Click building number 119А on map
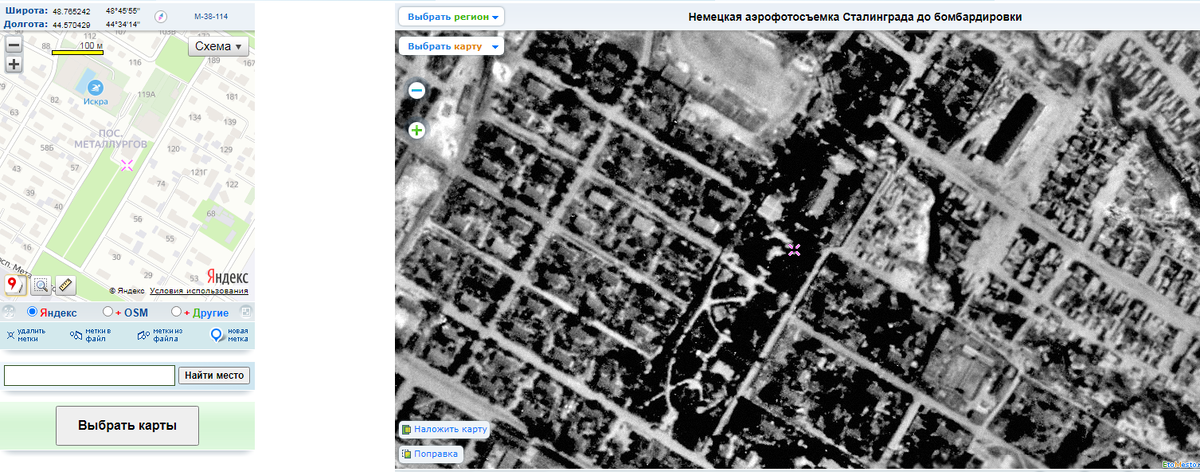This screenshot has width=1200, height=472. tap(147, 94)
